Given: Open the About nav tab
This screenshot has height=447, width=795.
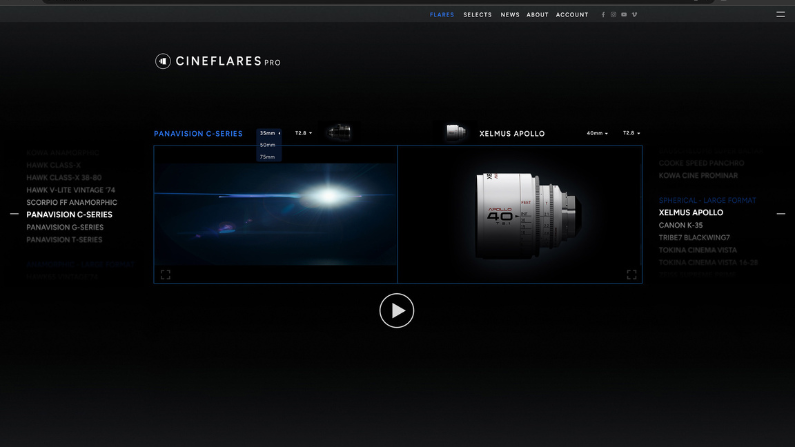Looking at the screenshot, I should pyautogui.click(x=537, y=15).
